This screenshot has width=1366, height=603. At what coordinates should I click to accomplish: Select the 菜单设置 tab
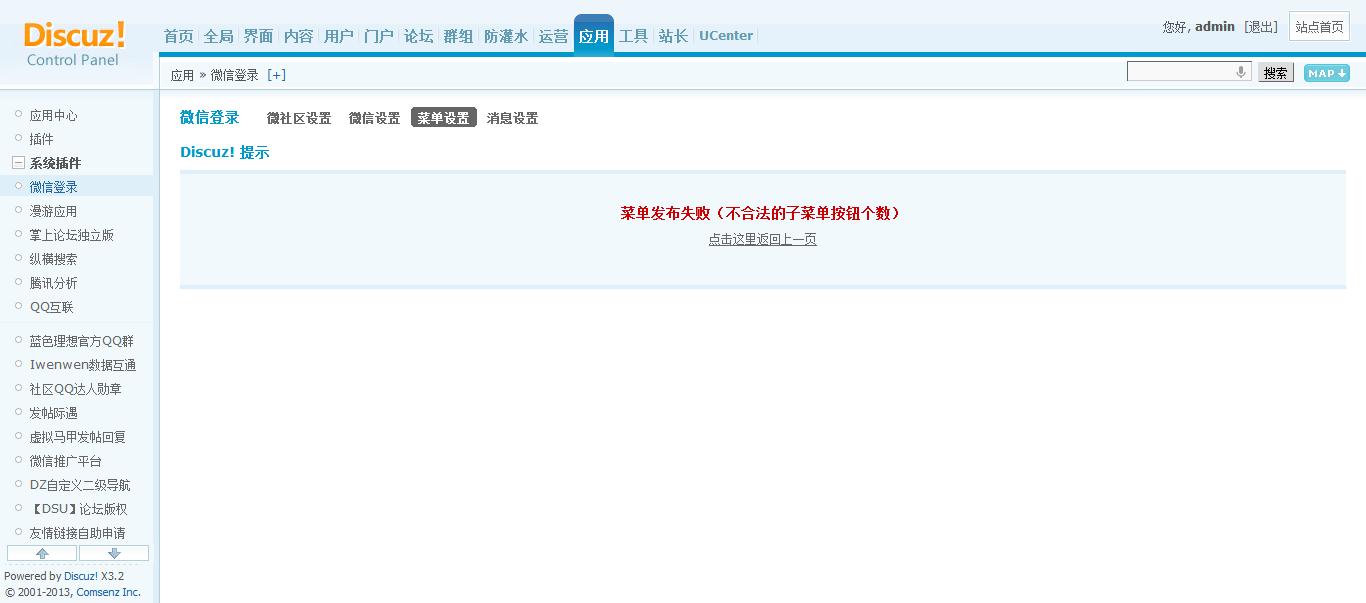[x=443, y=118]
